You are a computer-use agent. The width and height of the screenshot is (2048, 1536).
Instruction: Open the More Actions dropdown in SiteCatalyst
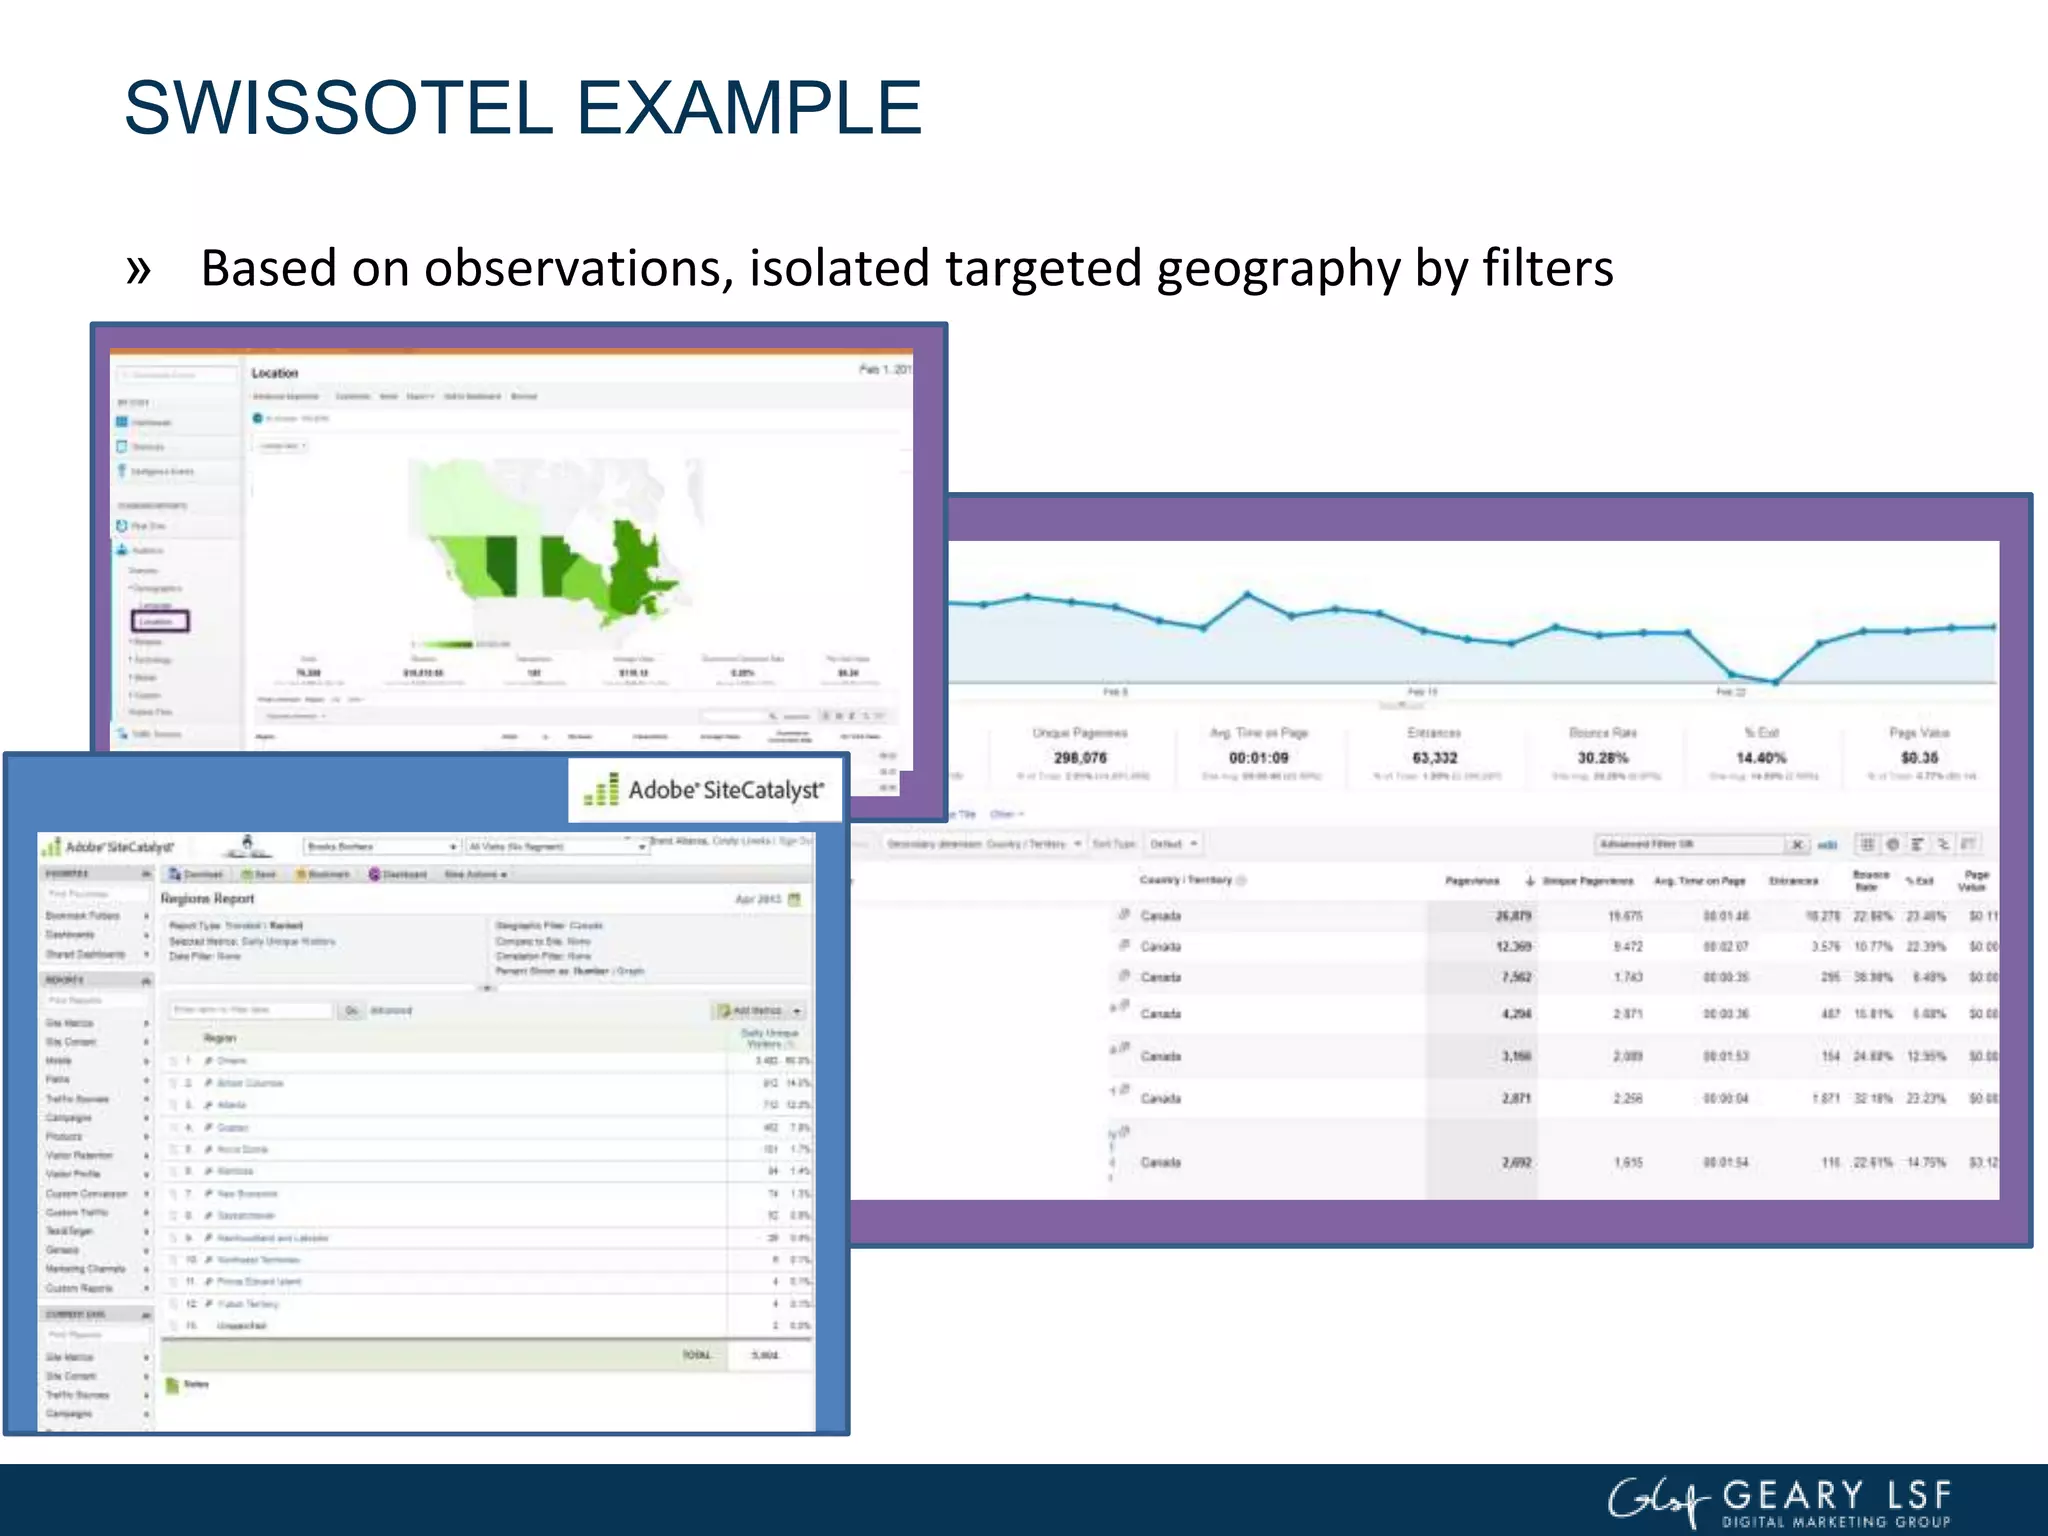tap(476, 874)
